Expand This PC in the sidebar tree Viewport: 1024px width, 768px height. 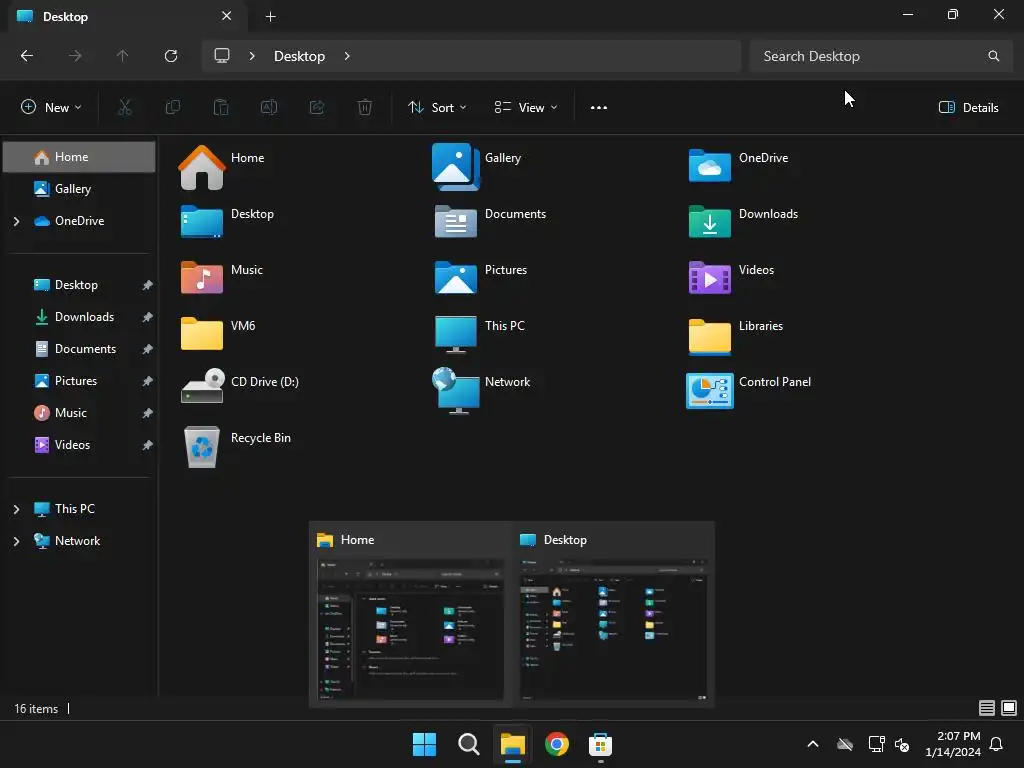16,509
